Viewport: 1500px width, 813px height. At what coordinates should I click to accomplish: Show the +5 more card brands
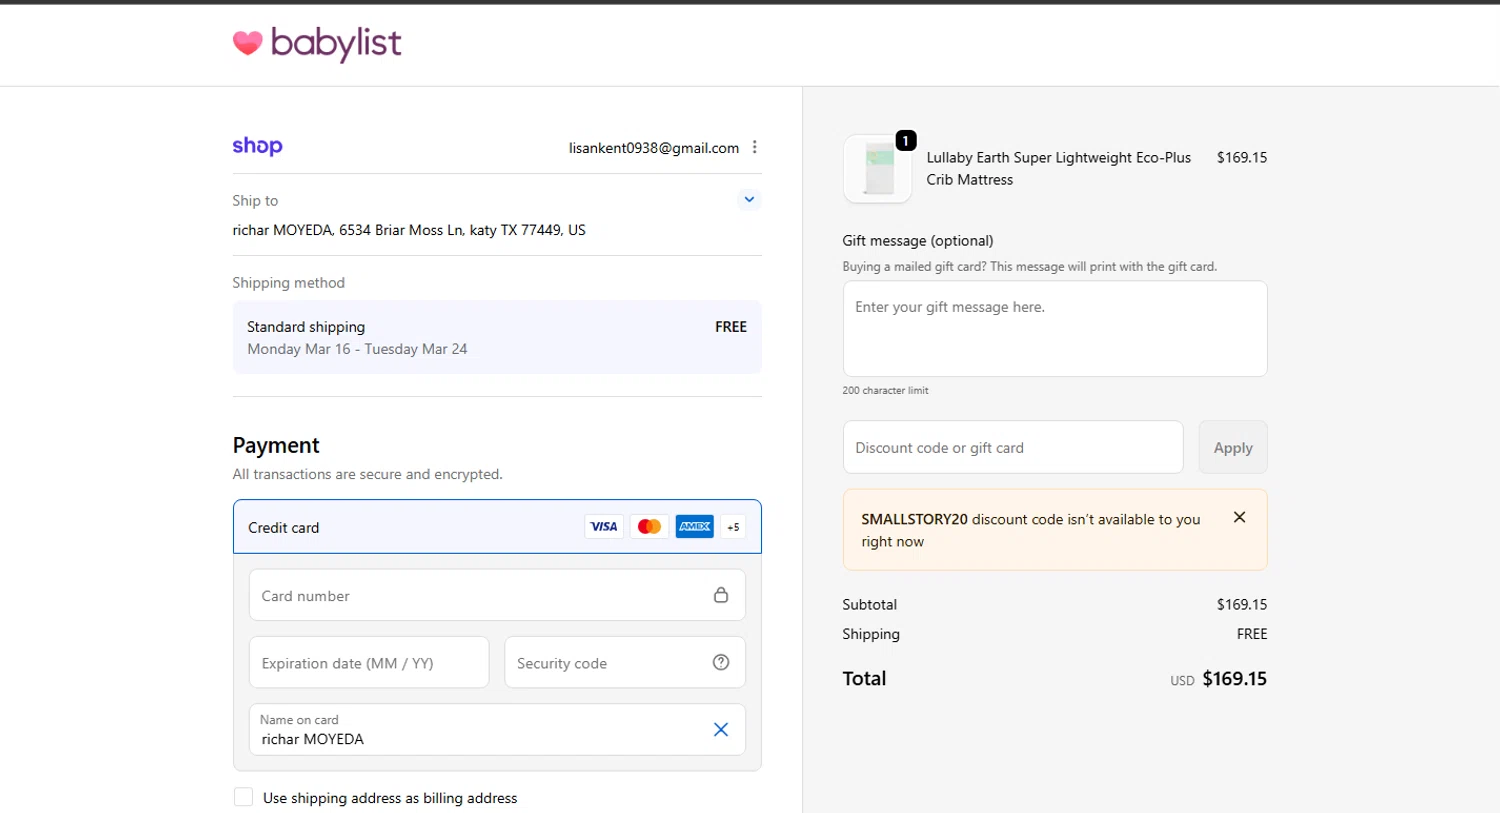[x=733, y=527]
